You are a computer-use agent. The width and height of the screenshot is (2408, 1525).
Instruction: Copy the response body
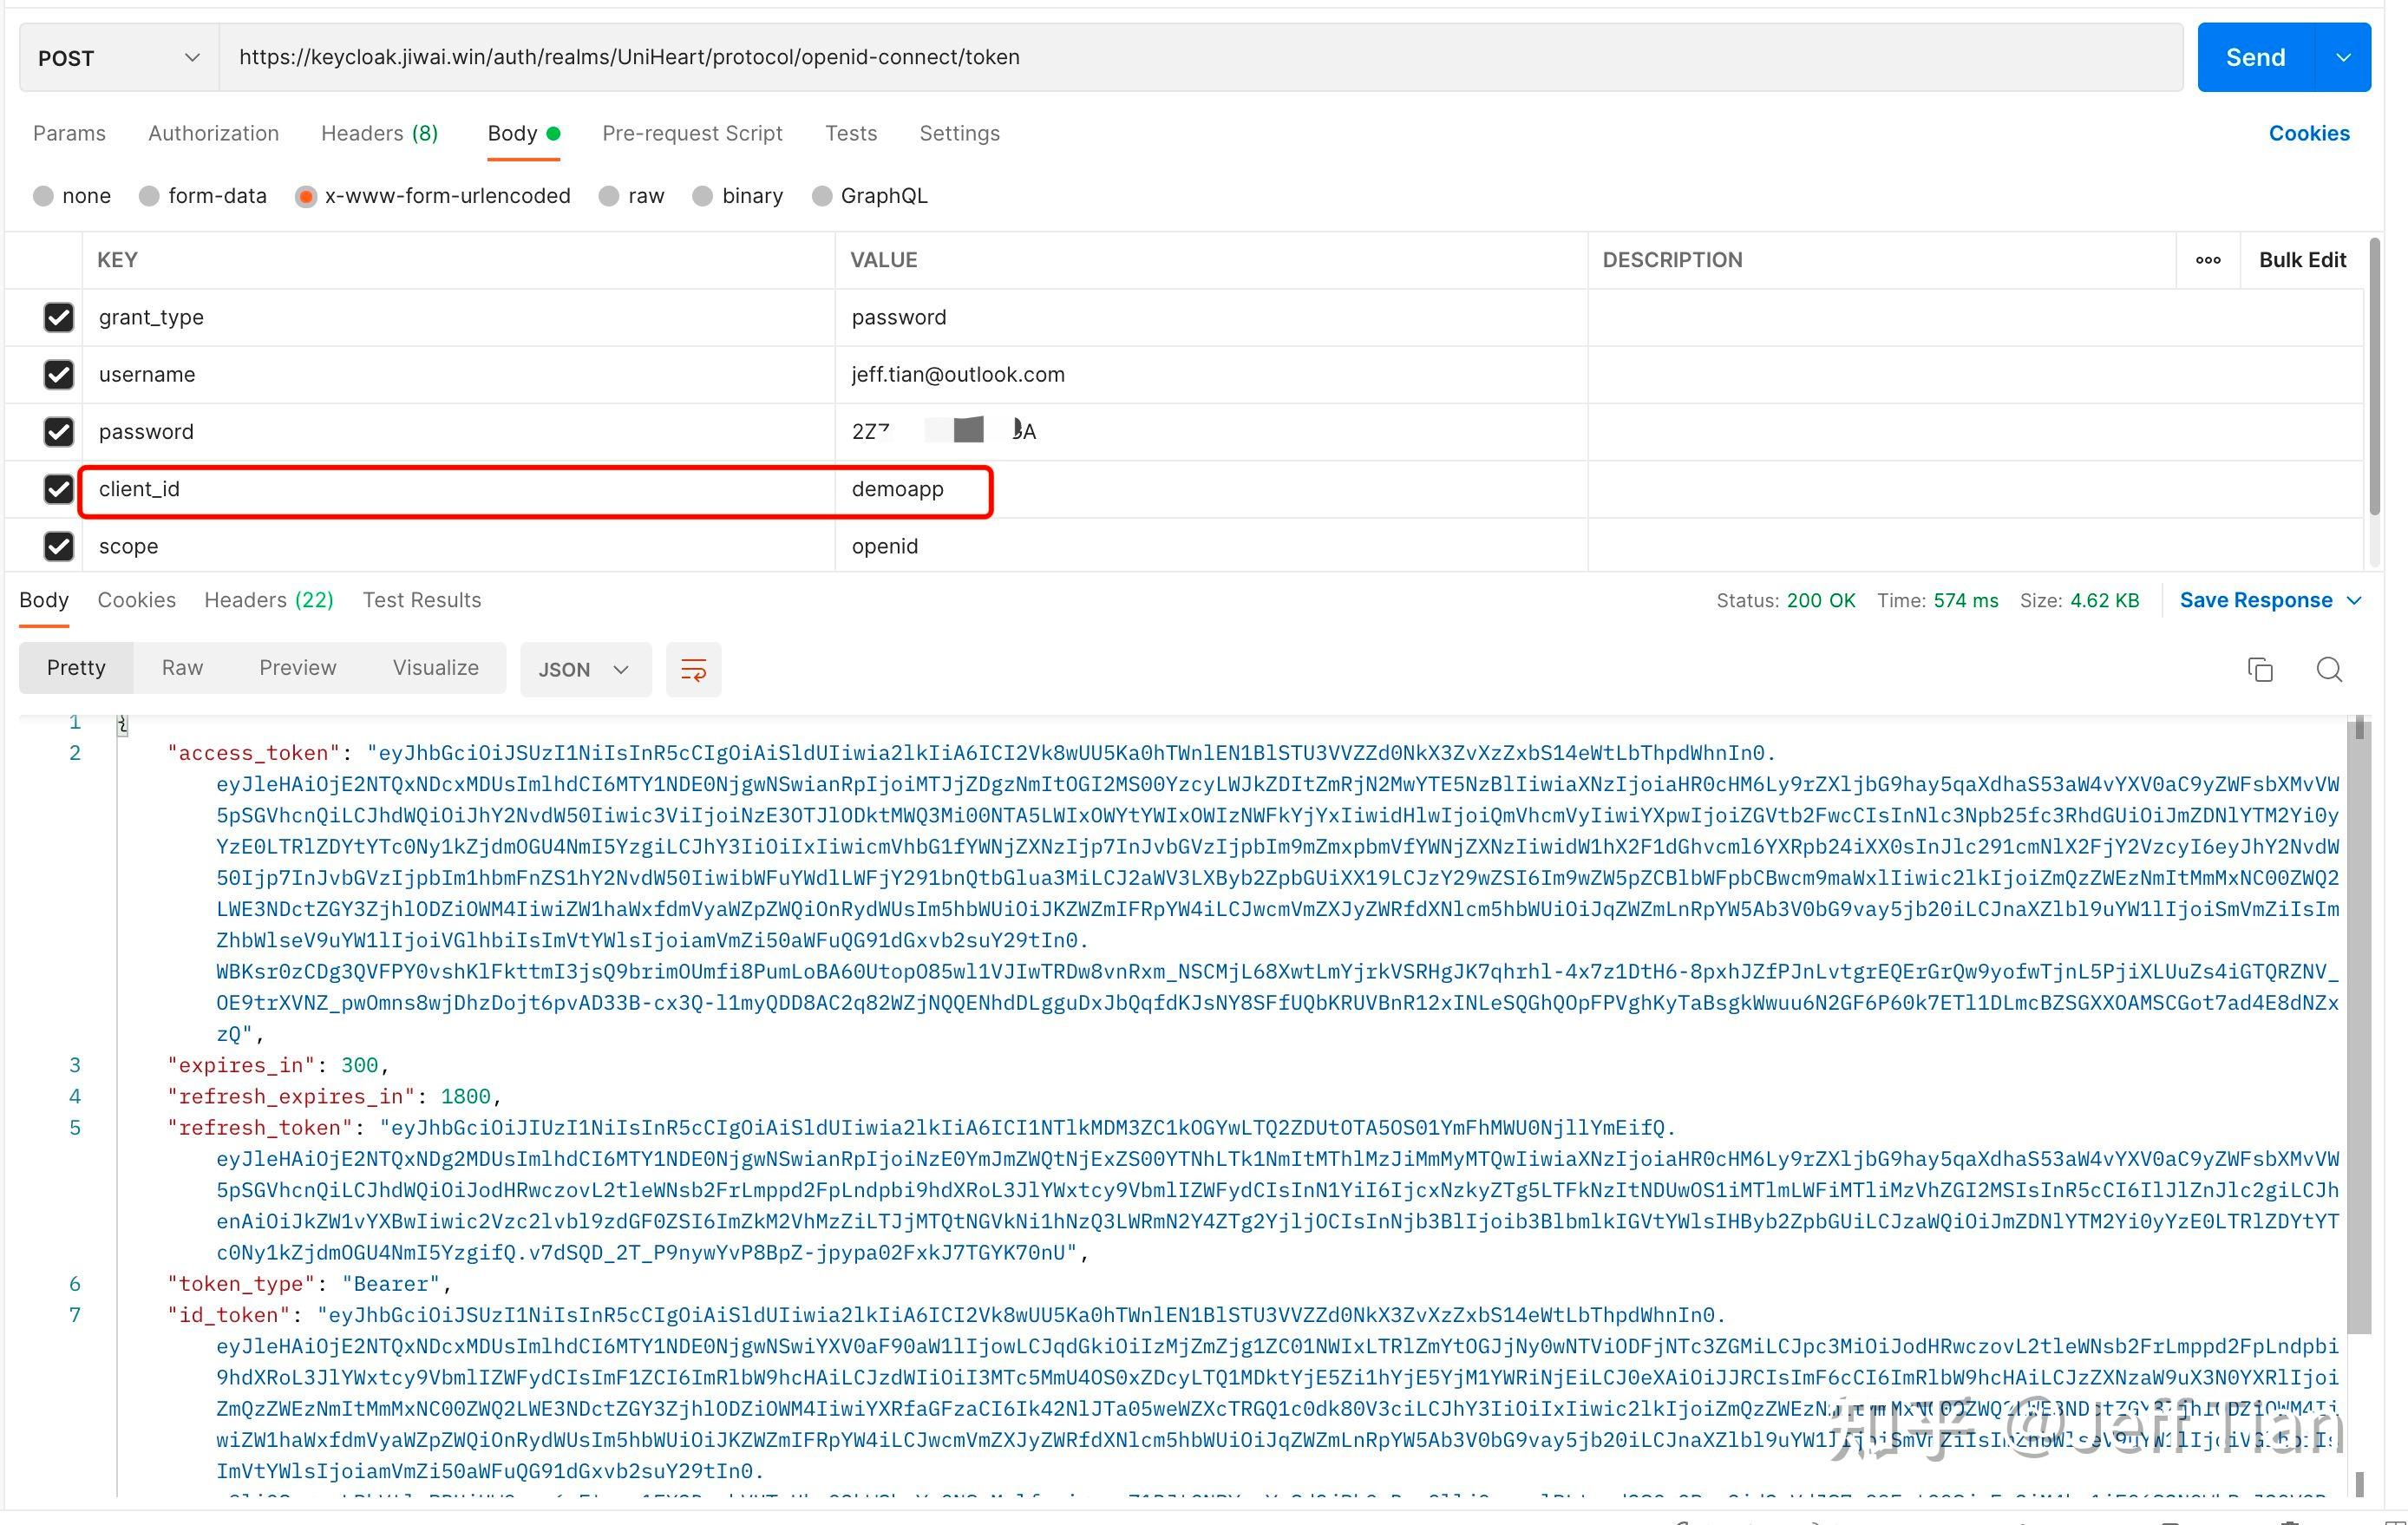tap(2259, 669)
